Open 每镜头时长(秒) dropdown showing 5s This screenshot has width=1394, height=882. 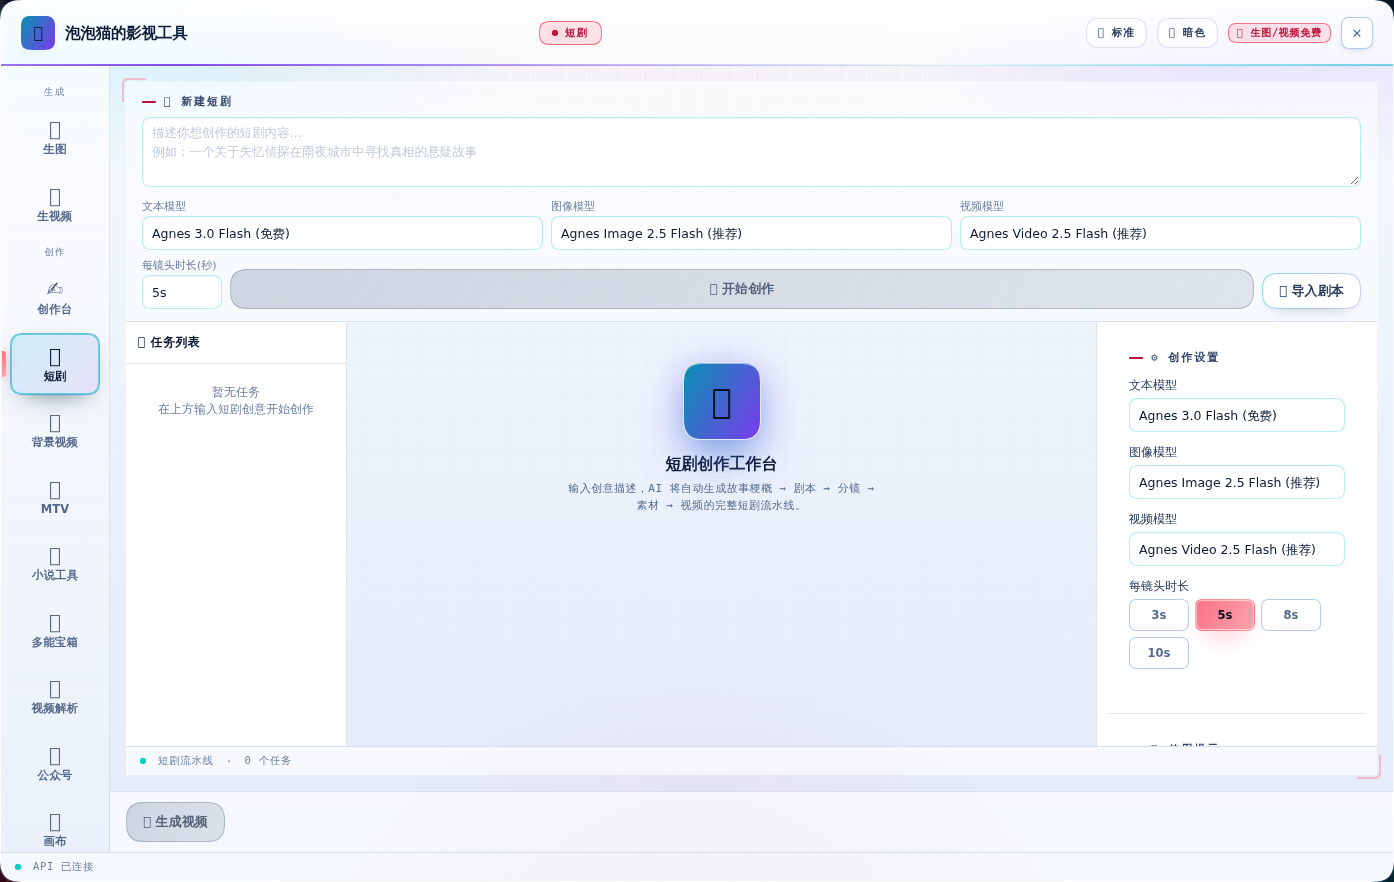tap(182, 292)
